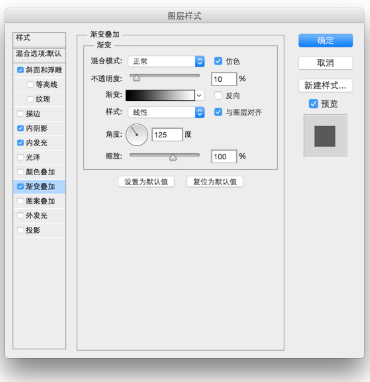Enable the 颜色叠加 checkbox
The height and width of the screenshot is (382, 370).
click(x=20, y=172)
